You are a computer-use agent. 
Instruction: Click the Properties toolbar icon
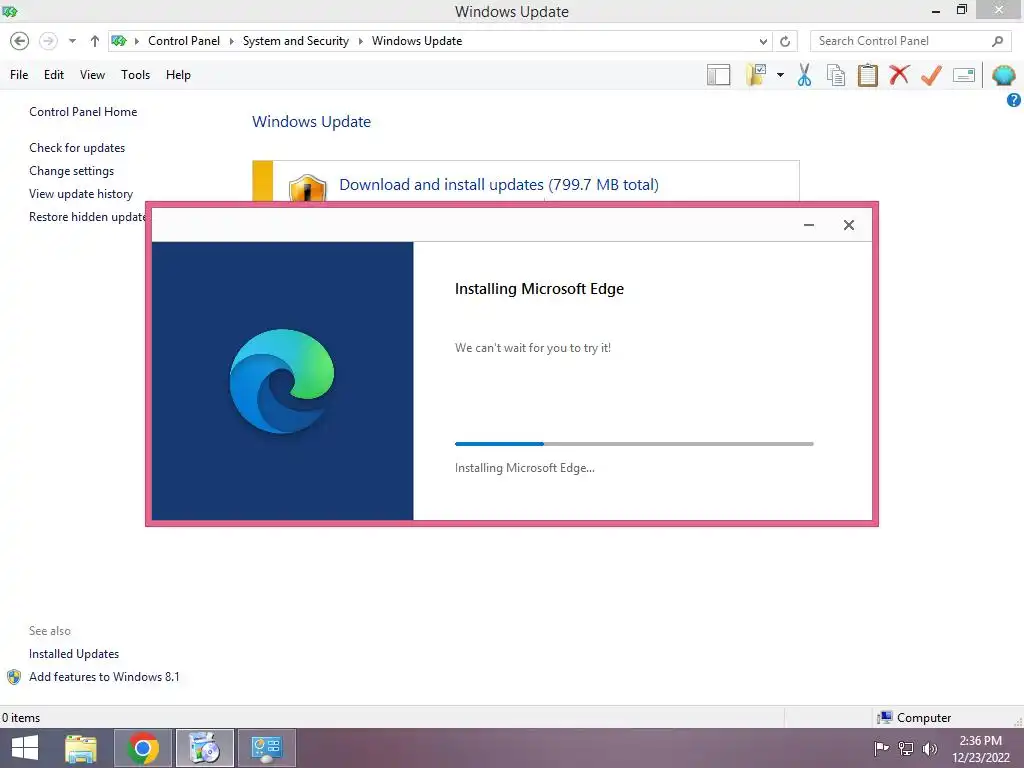coord(964,75)
